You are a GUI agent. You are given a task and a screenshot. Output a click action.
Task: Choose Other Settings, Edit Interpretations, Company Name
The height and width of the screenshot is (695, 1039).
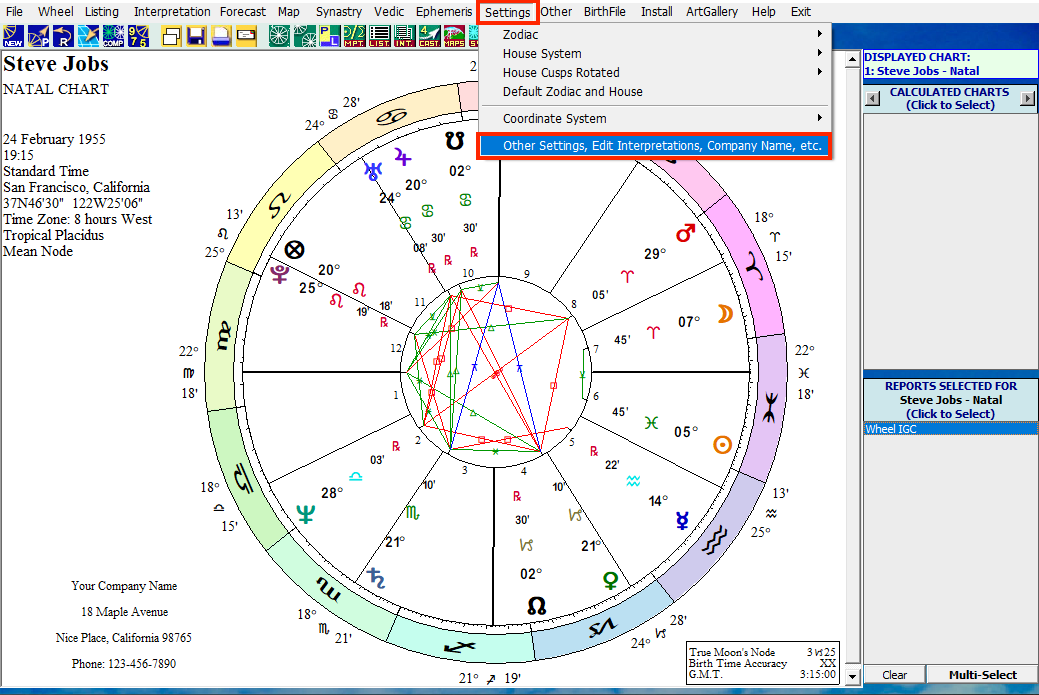coord(655,146)
